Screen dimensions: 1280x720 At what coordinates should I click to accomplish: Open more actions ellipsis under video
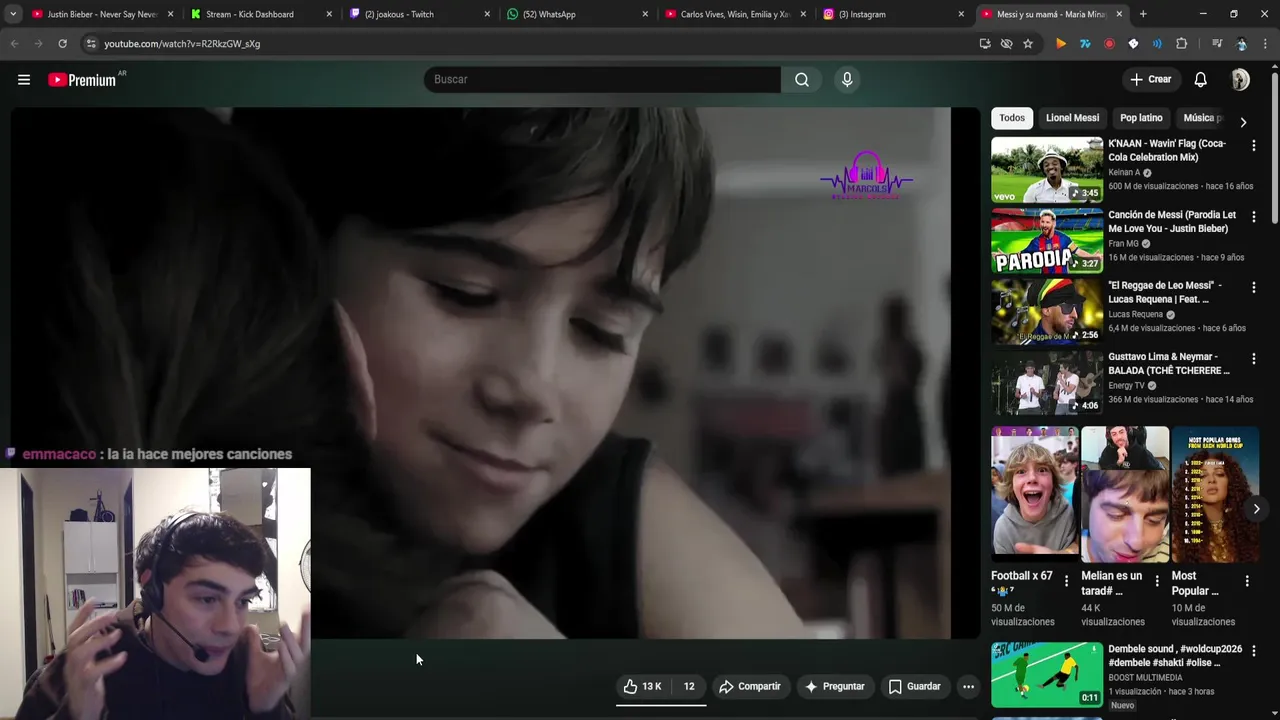pyautogui.click(x=968, y=686)
